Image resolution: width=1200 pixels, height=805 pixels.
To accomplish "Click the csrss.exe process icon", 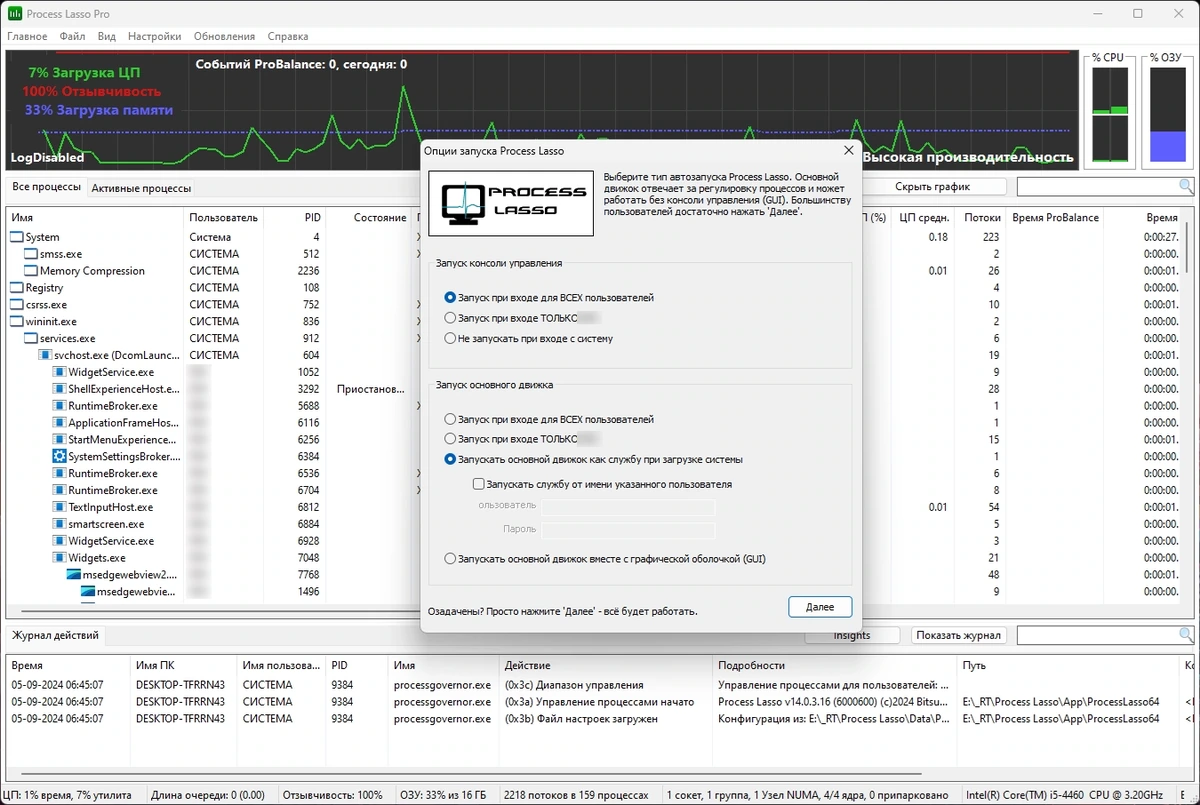I will point(17,305).
